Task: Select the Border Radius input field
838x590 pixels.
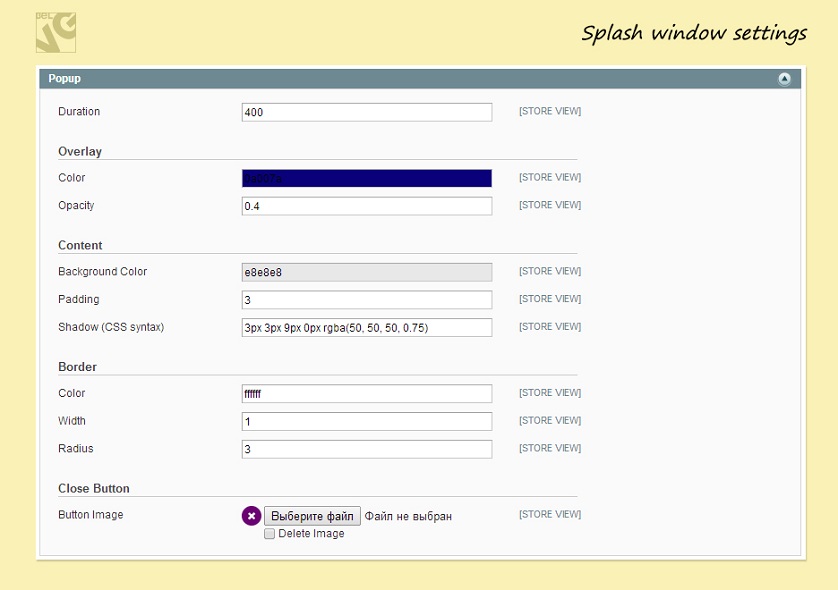Action: point(367,450)
